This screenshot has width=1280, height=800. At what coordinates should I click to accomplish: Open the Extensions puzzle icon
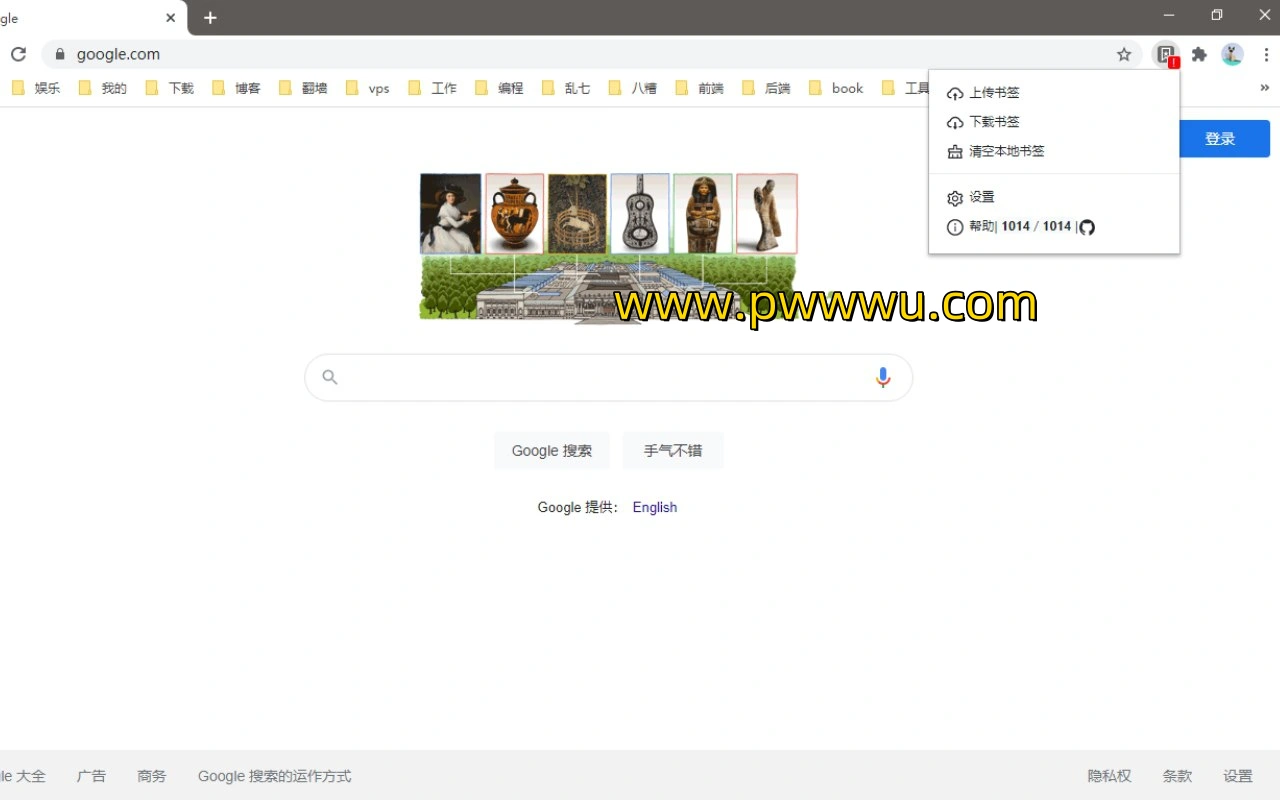[1199, 55]
